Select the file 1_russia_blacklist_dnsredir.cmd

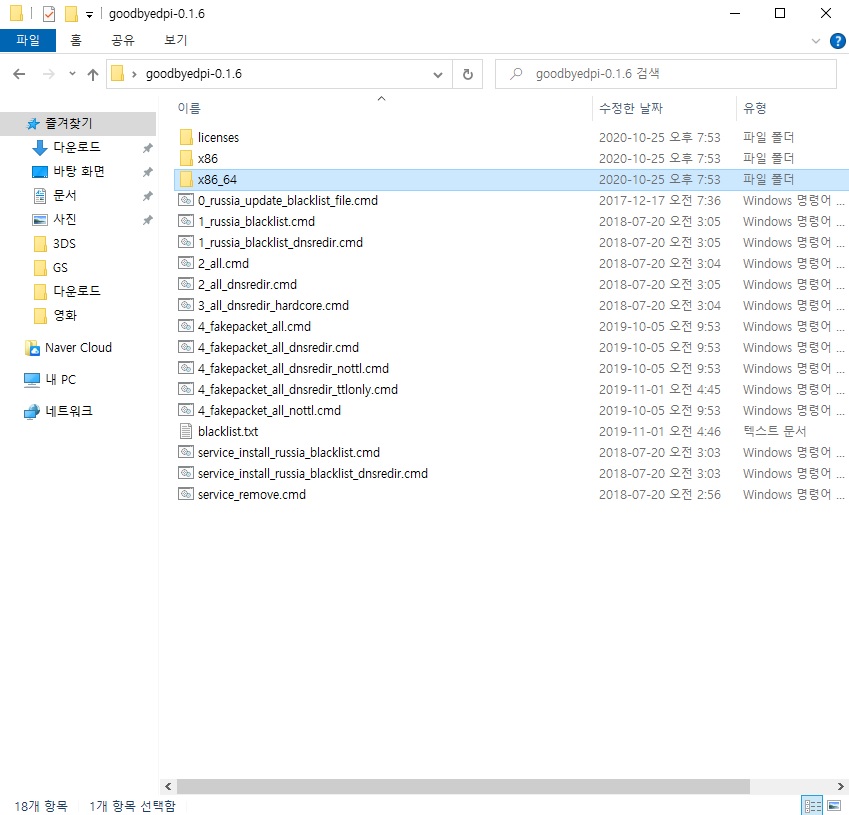tap(280, 243)
